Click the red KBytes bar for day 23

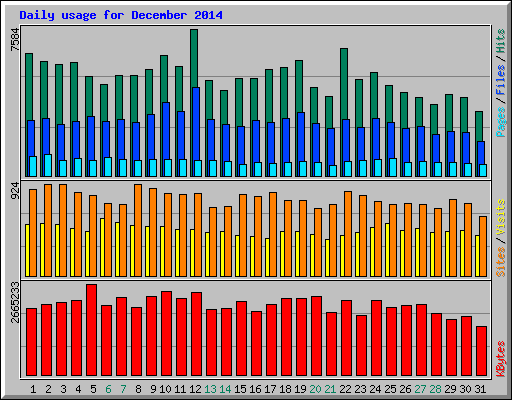362,345
